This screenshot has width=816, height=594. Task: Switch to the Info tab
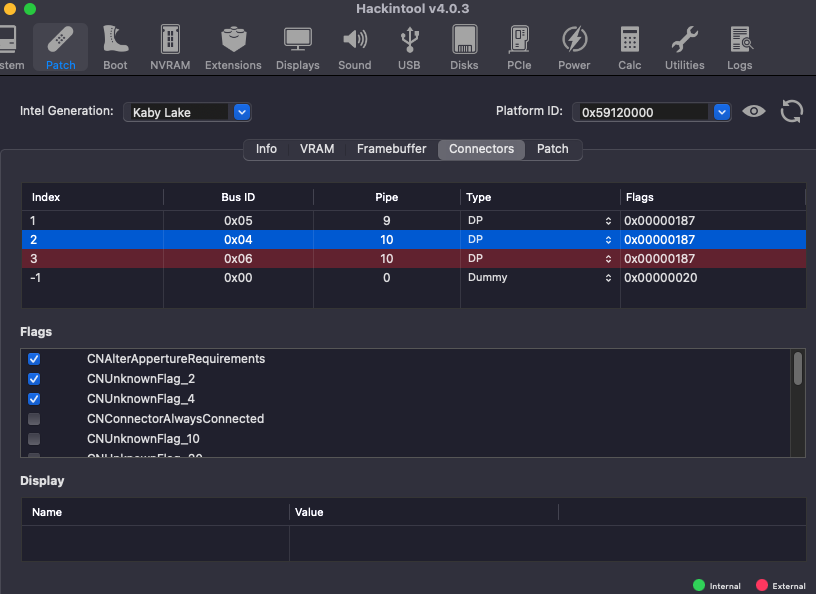[266, 149]
